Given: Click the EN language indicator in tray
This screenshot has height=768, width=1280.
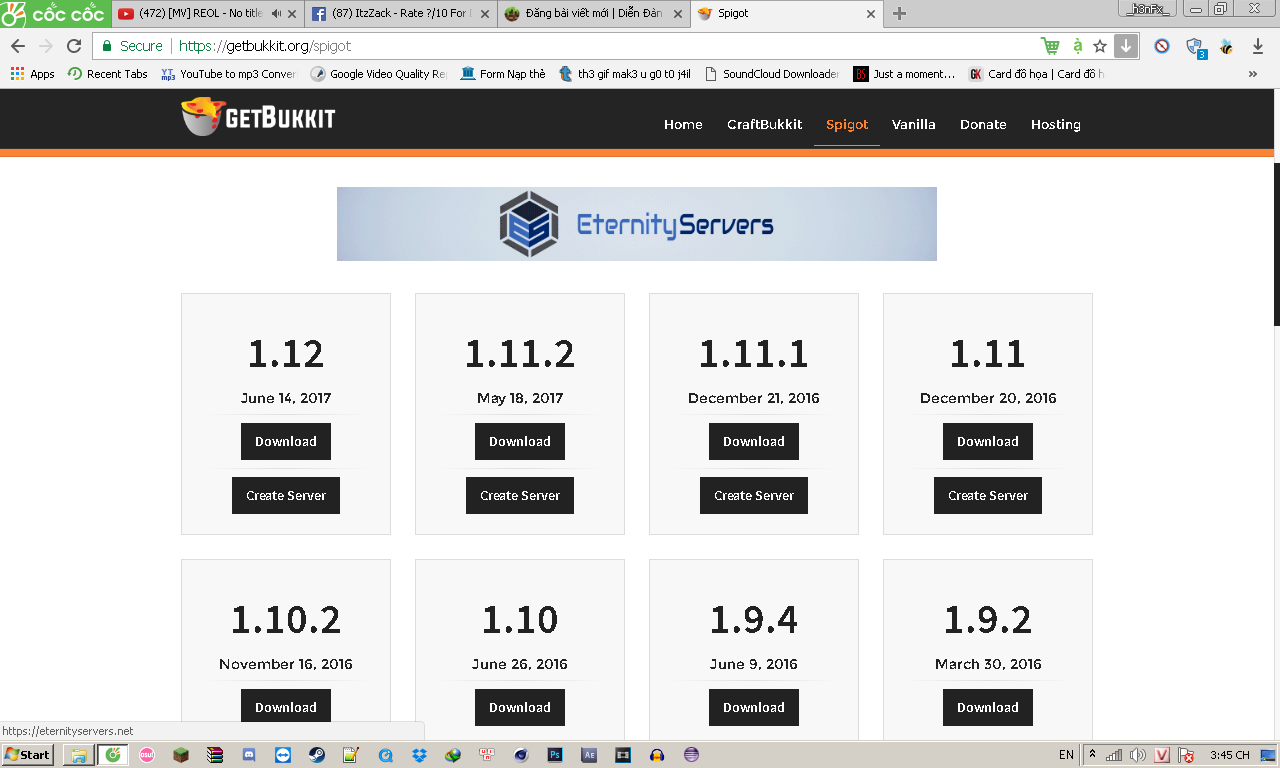Looking at the screenshot, I should 1066,755.
